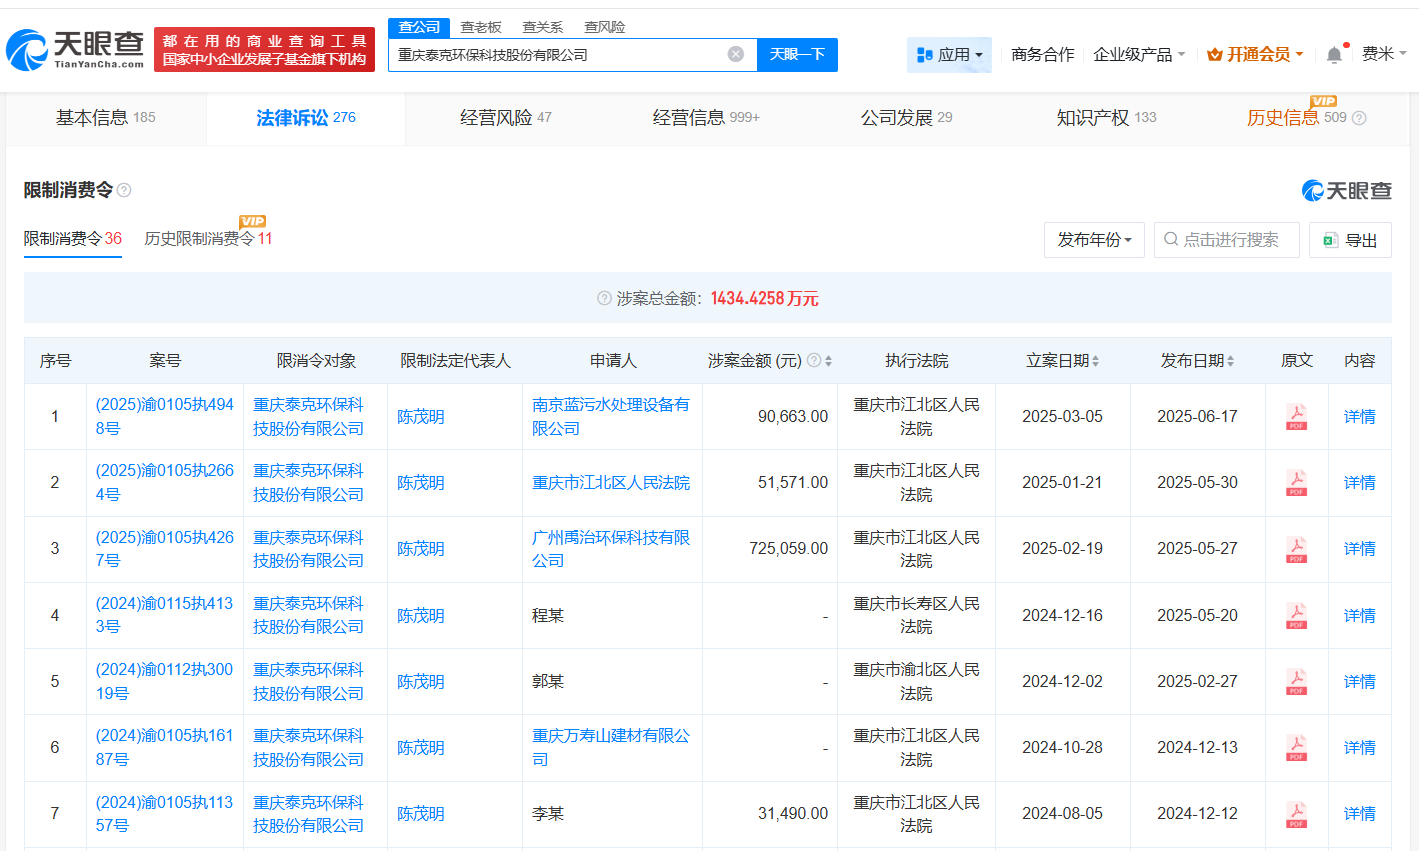This screenshot has height=851, width=1419.
Task: Clear the company name search field via the × icon
Action: tap(736, 54)
